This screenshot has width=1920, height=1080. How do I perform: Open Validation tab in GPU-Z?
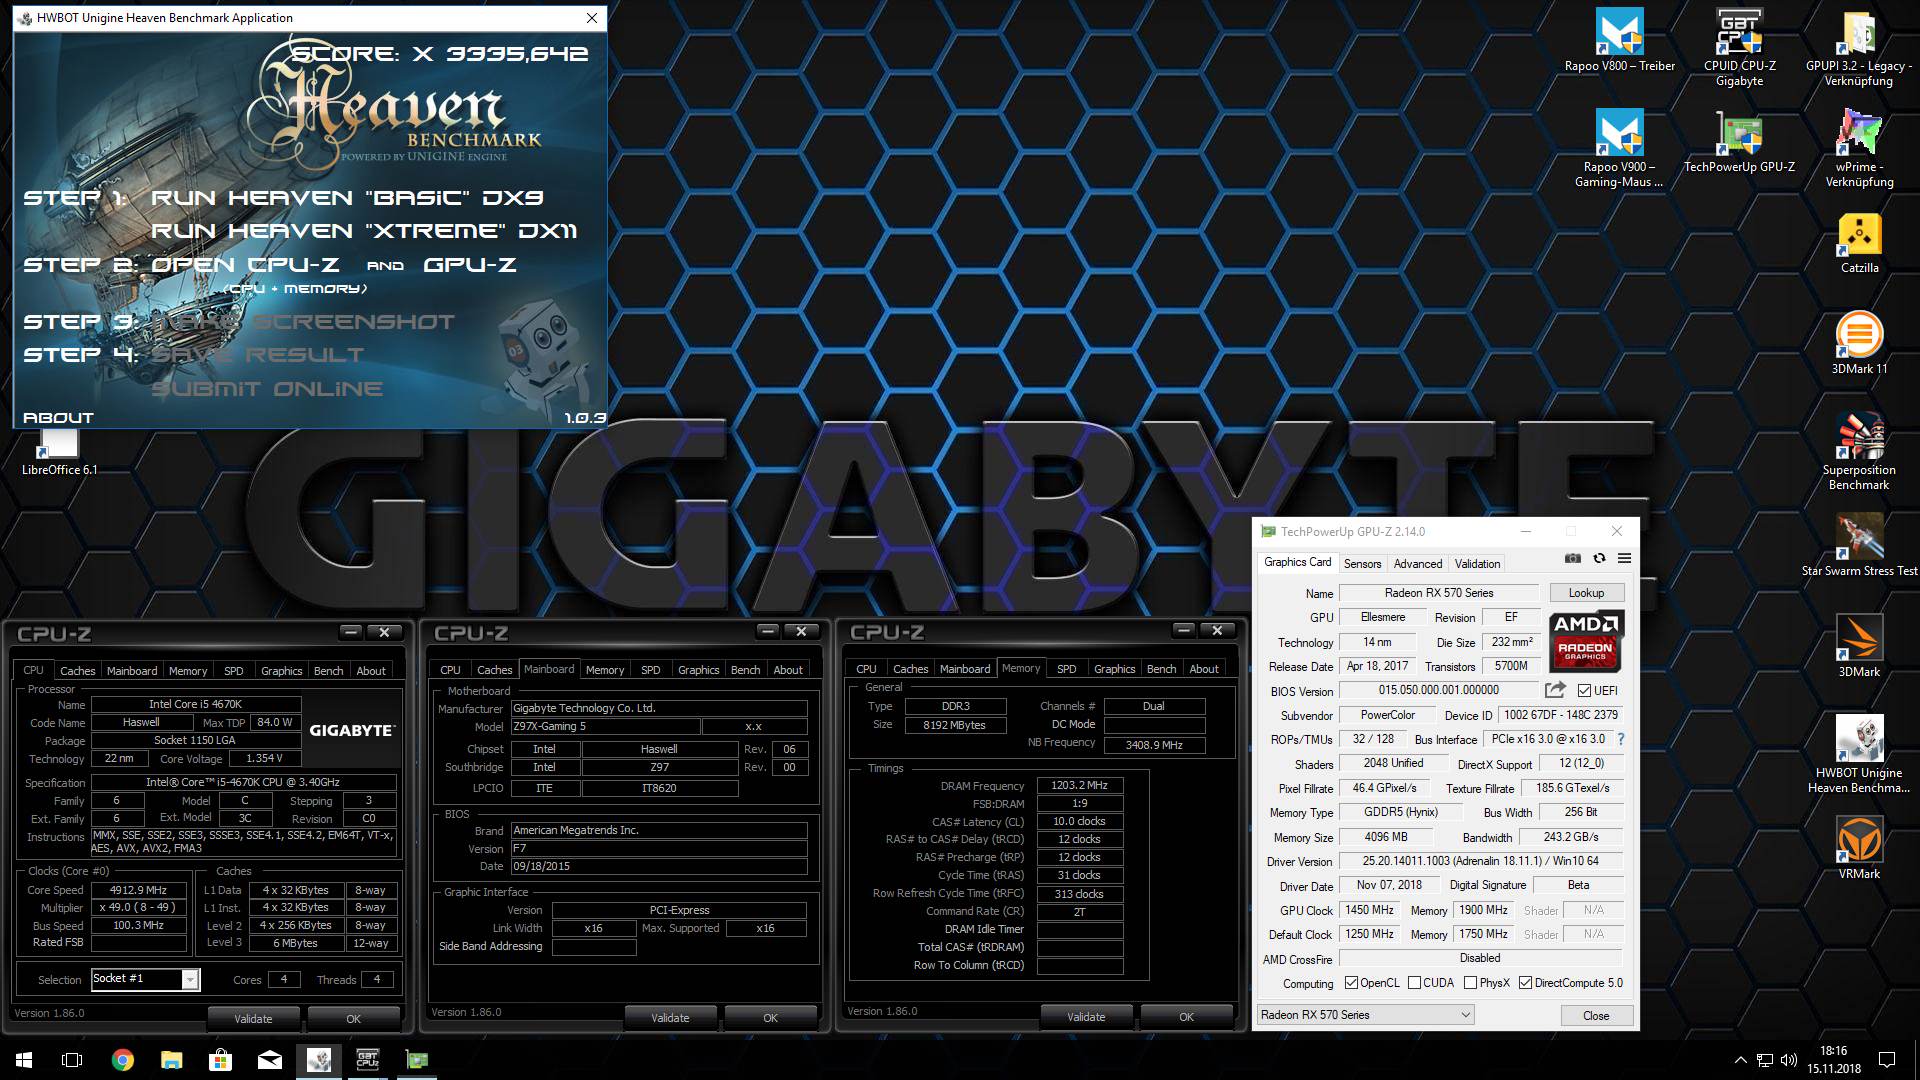click(x=1477, y=564)
